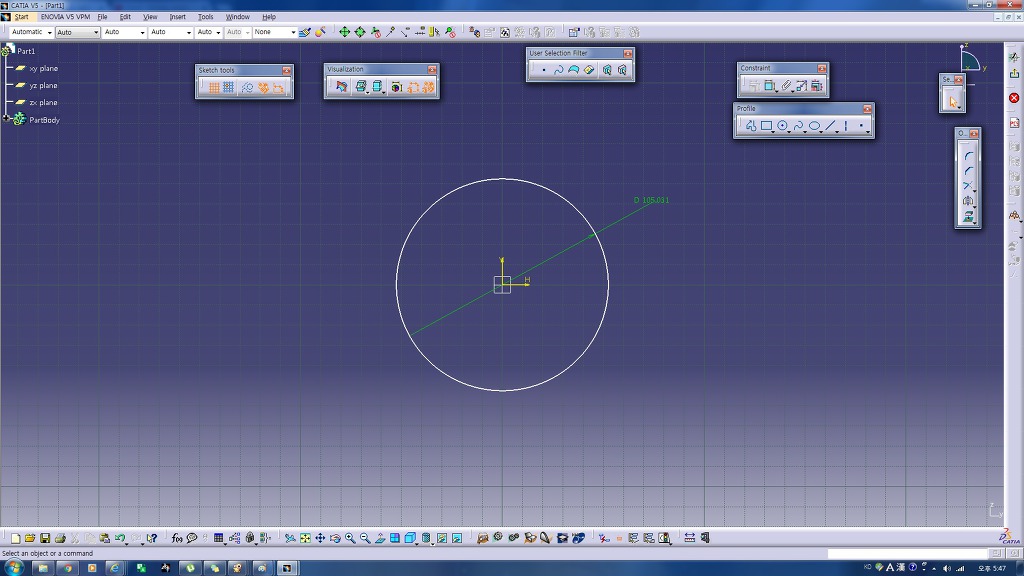This screenshot has height=576, width=1024.
Task: Click the Spline tool in Profile toolbar
Action: pos(798,126)
